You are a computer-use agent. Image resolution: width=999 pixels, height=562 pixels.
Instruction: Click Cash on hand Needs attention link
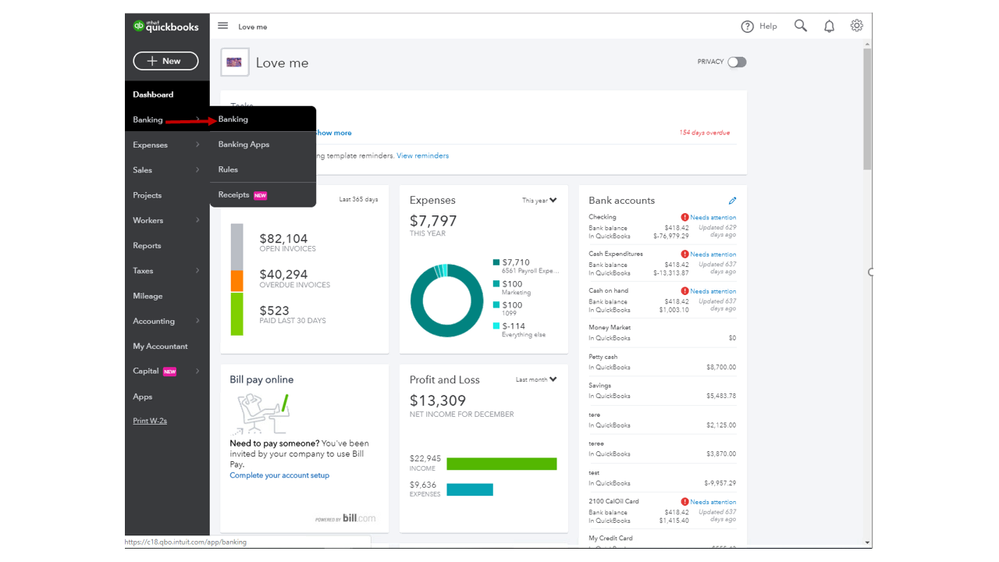click(x=713, y=291)
